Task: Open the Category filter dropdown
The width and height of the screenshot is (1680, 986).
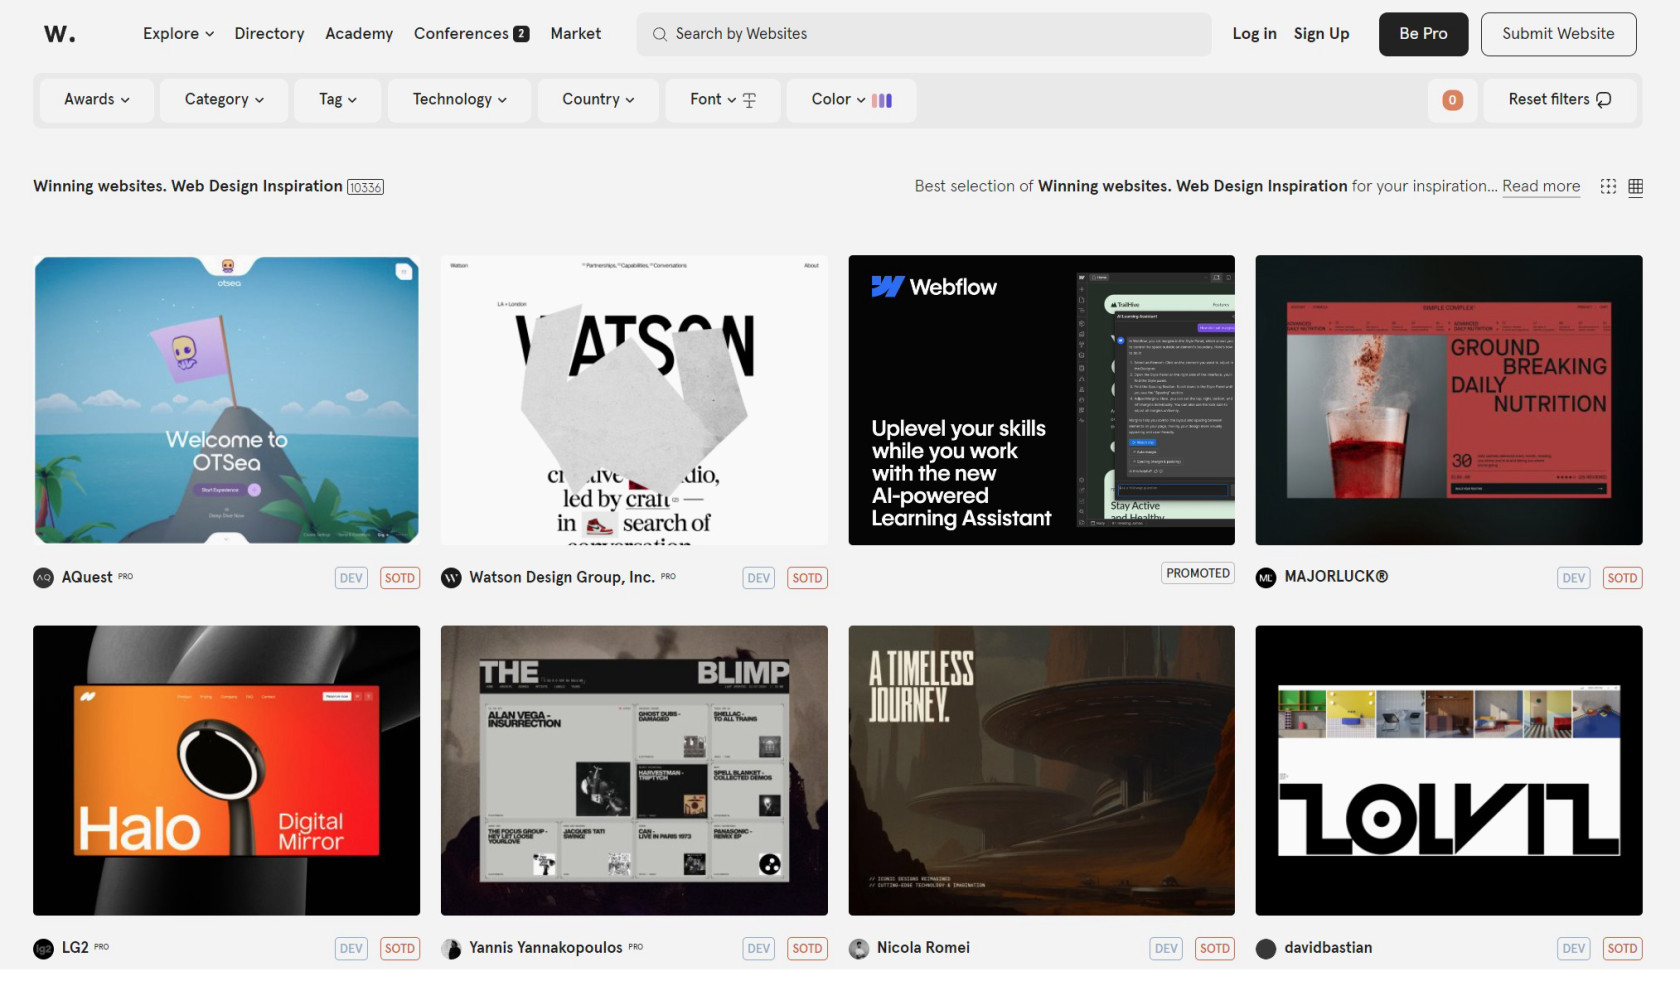Action: [x=224, y=100]
